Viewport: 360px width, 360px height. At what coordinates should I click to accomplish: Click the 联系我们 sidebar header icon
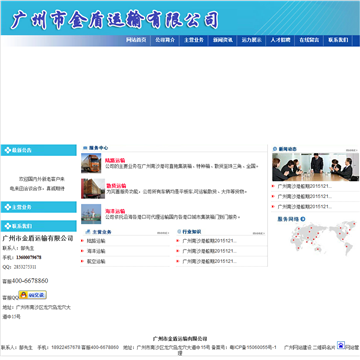click(x=7, y=226)
